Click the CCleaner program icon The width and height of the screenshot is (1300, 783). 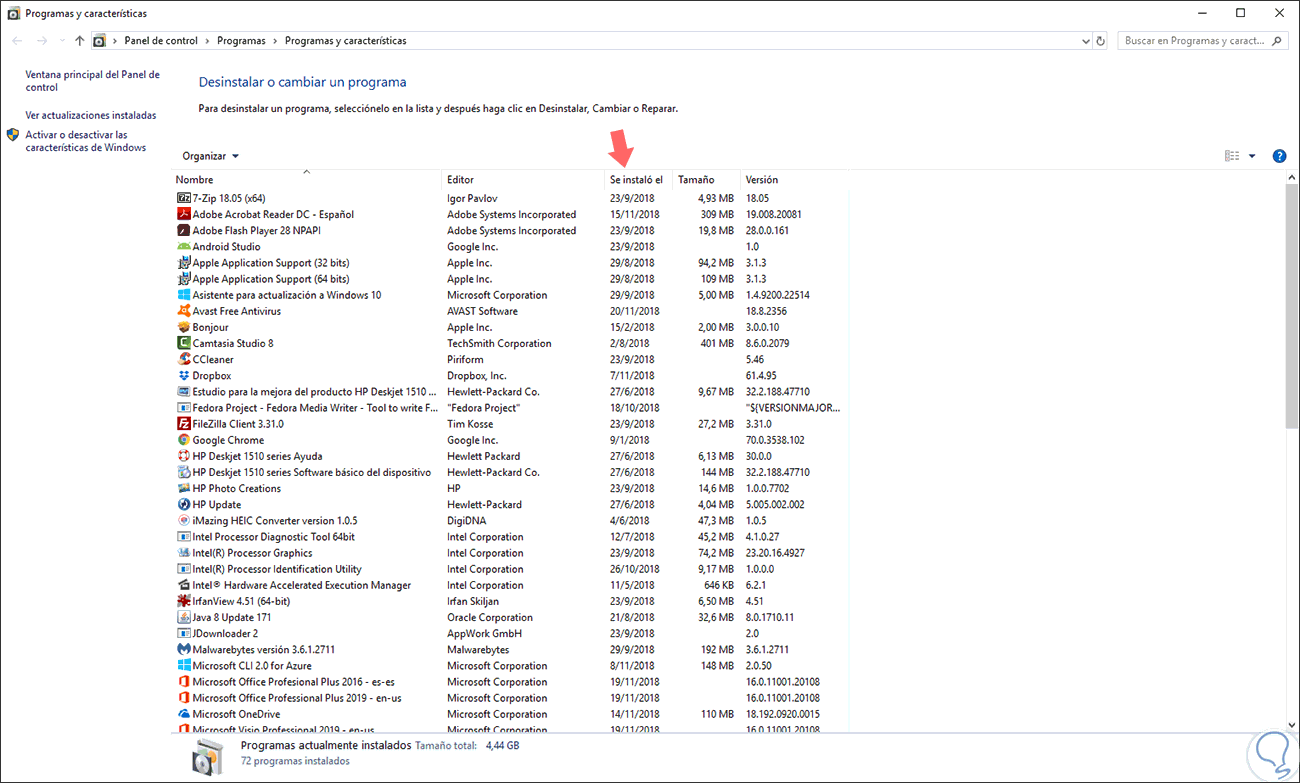pyautogui.click(x=184, y=359)
